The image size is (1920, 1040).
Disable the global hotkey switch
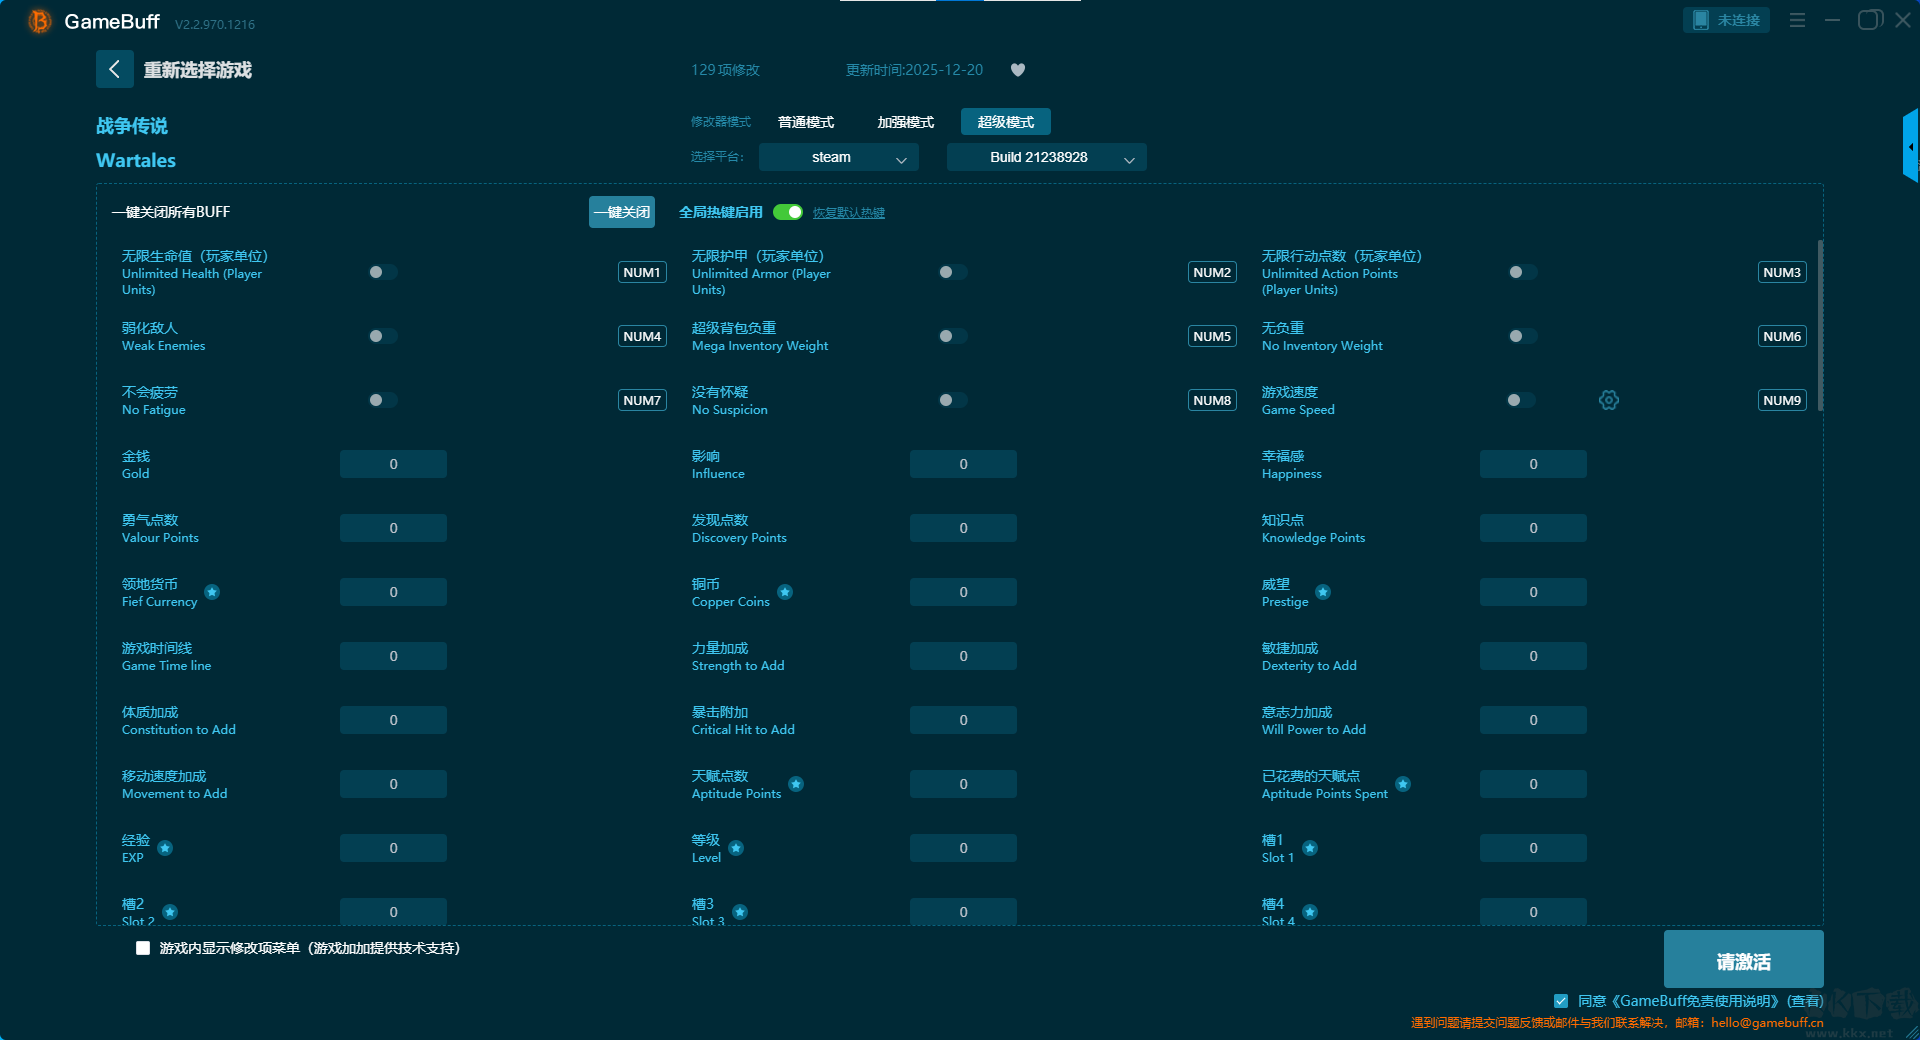[x=788, y=212]
